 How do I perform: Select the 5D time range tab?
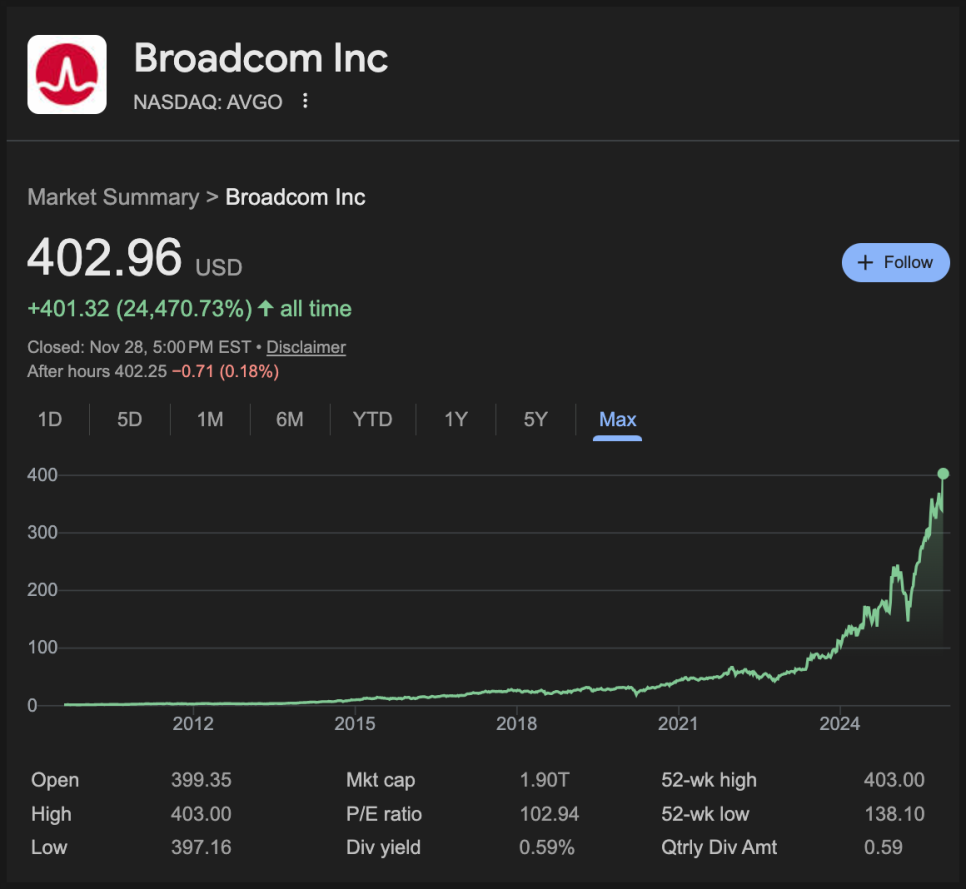[x=129, y=419]
